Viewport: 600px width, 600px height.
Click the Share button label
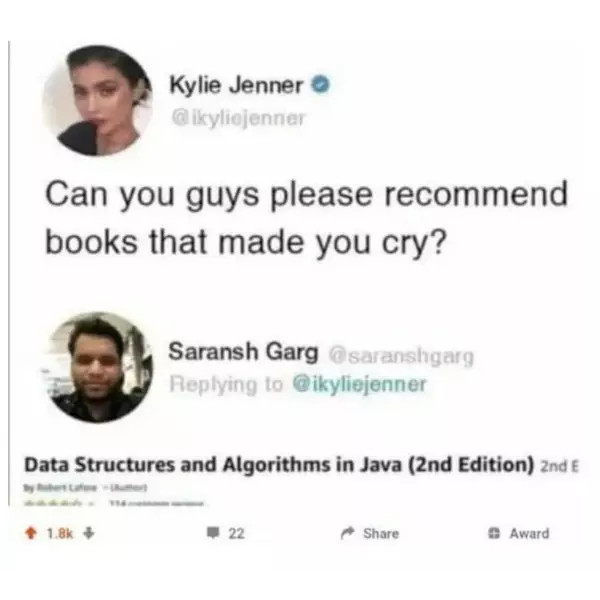pos(381,533)
